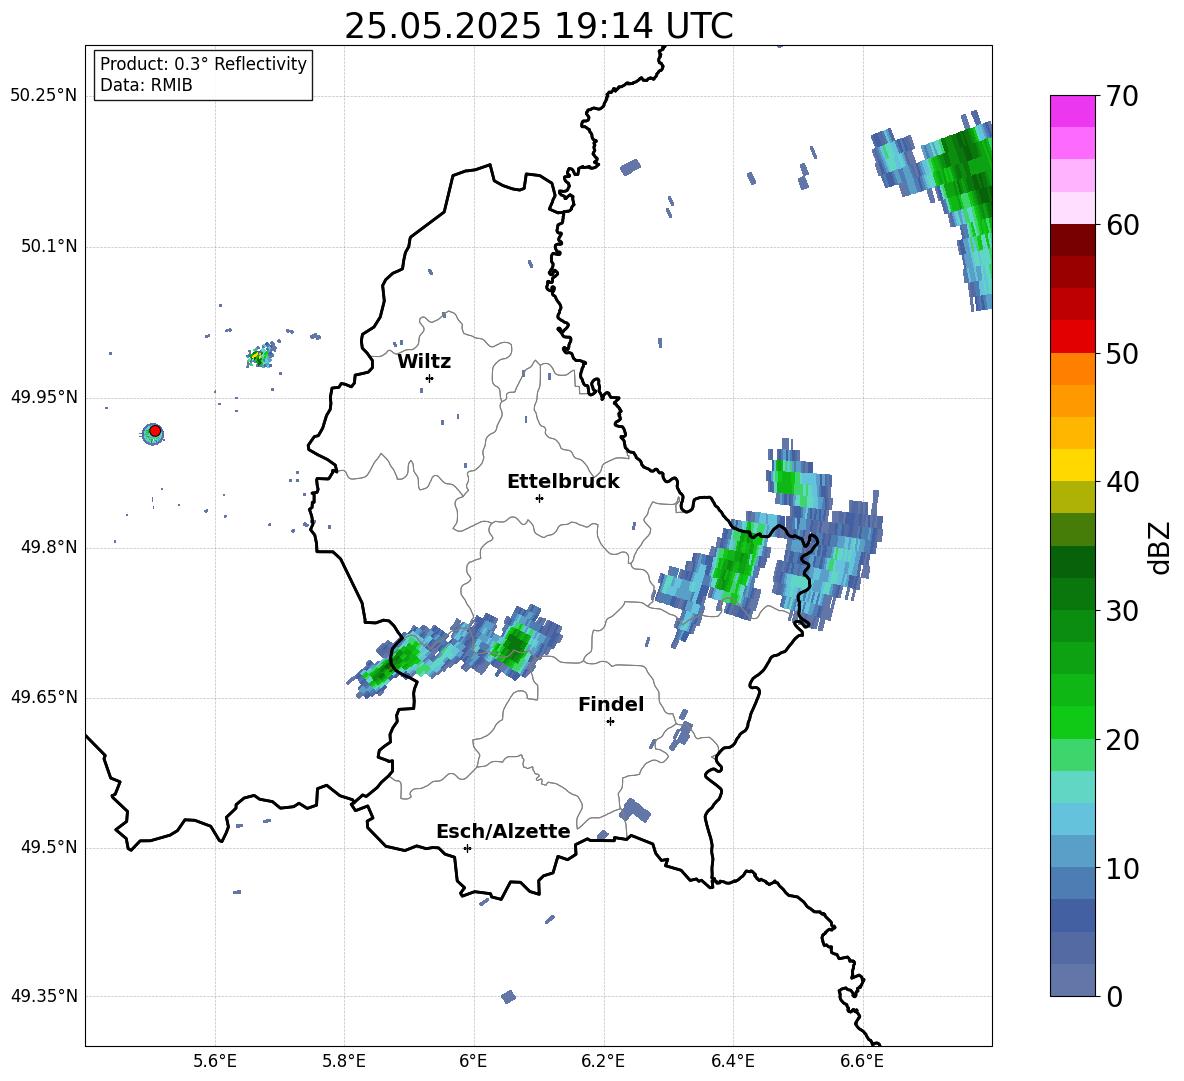Click the yellow swatch just above 40 dBZ
Viewport: 1184px width, 1081px height.
pyautogui.click(x=1072, y=465)
